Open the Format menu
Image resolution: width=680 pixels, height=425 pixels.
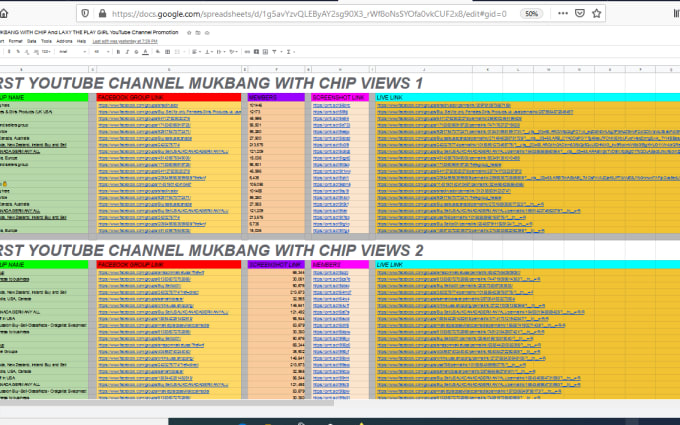13,41
